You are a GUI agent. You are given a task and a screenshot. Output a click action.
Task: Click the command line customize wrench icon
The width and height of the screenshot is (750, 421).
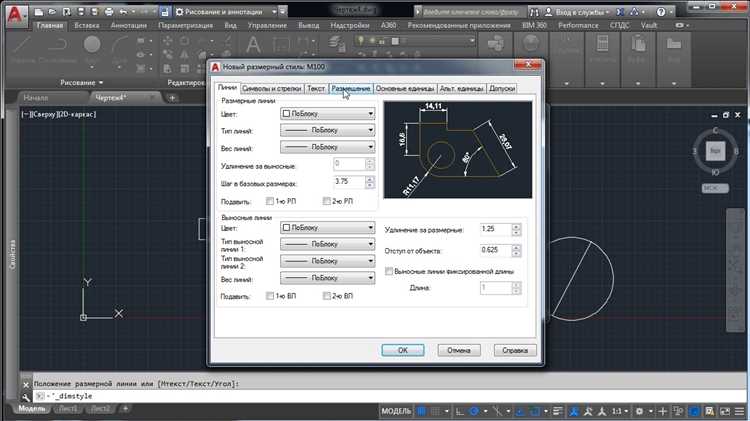(x=26, y=397)
